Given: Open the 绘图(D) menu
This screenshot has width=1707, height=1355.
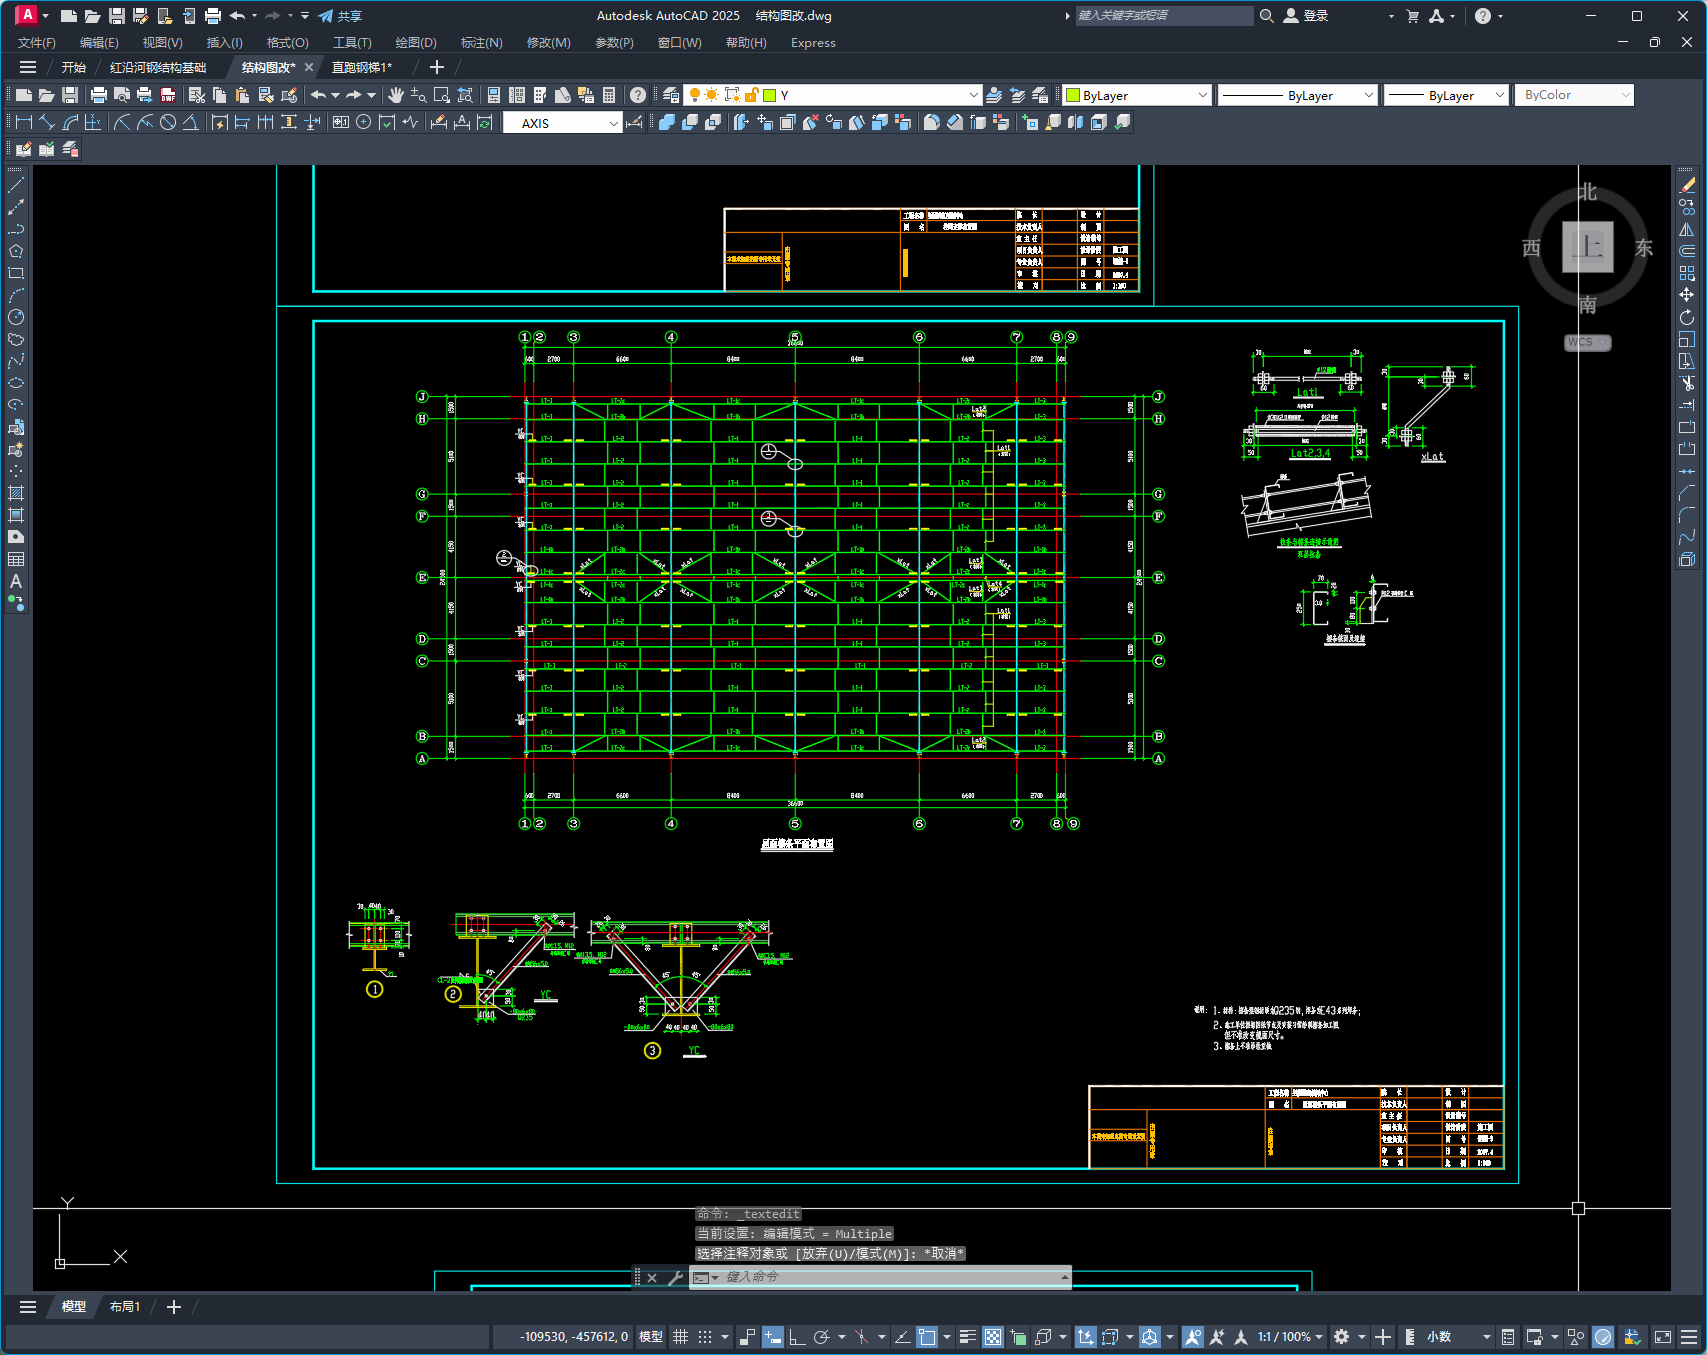Looking at the screenshot, I should point(416,42).
